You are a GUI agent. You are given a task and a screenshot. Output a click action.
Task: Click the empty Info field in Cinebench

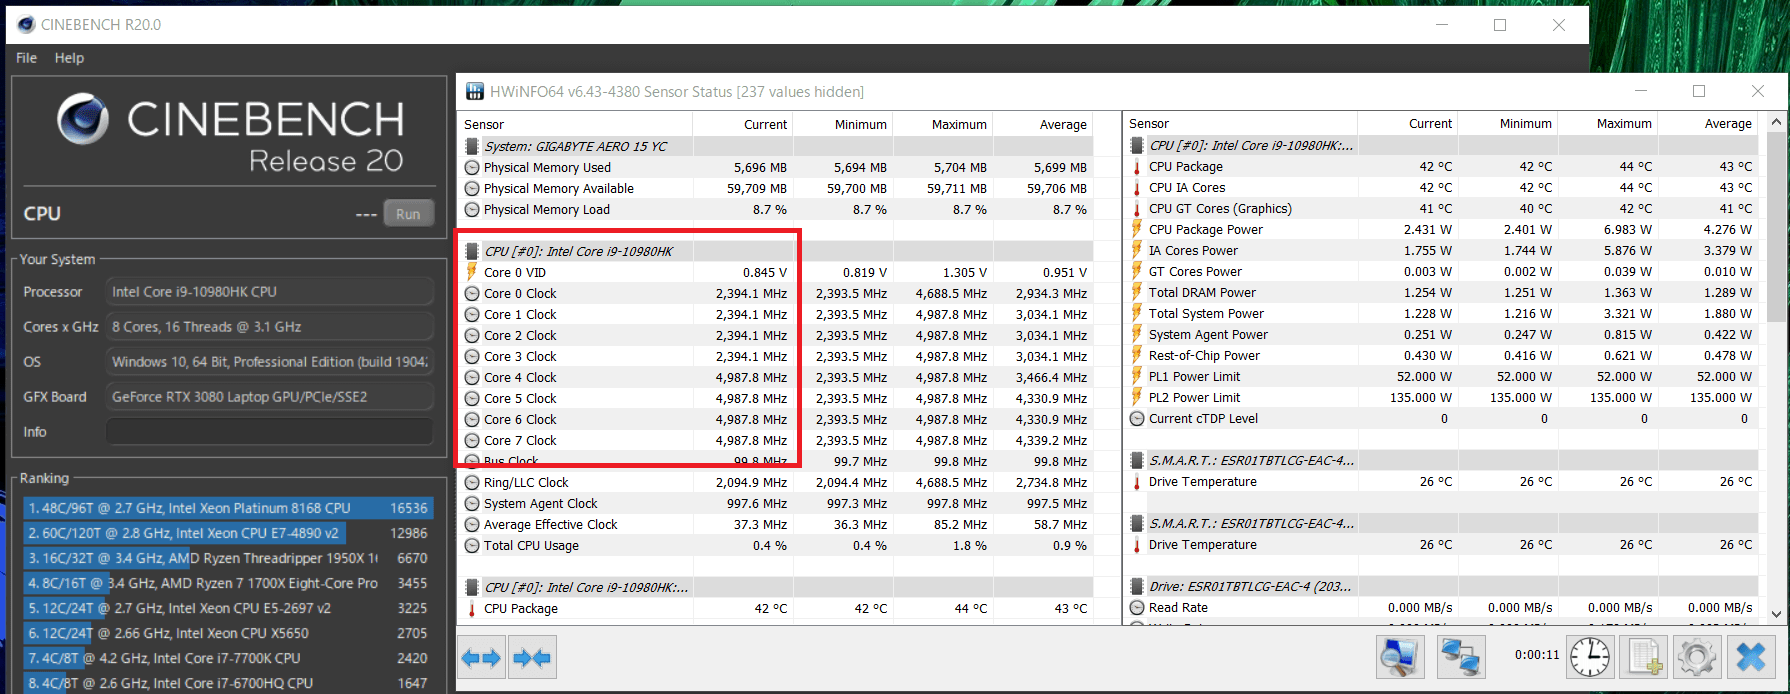(x=270, y=432)
